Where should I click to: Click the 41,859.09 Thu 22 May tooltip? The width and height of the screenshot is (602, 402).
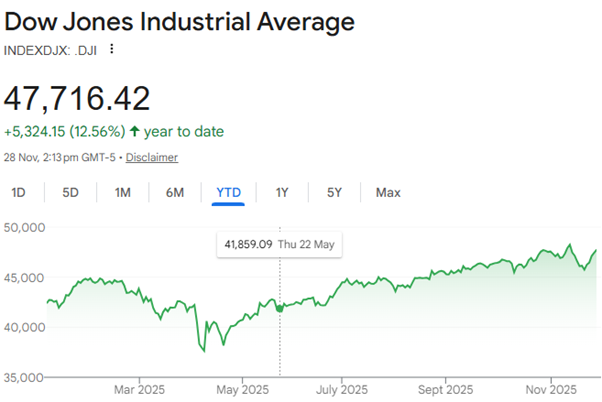pos(279,244)
